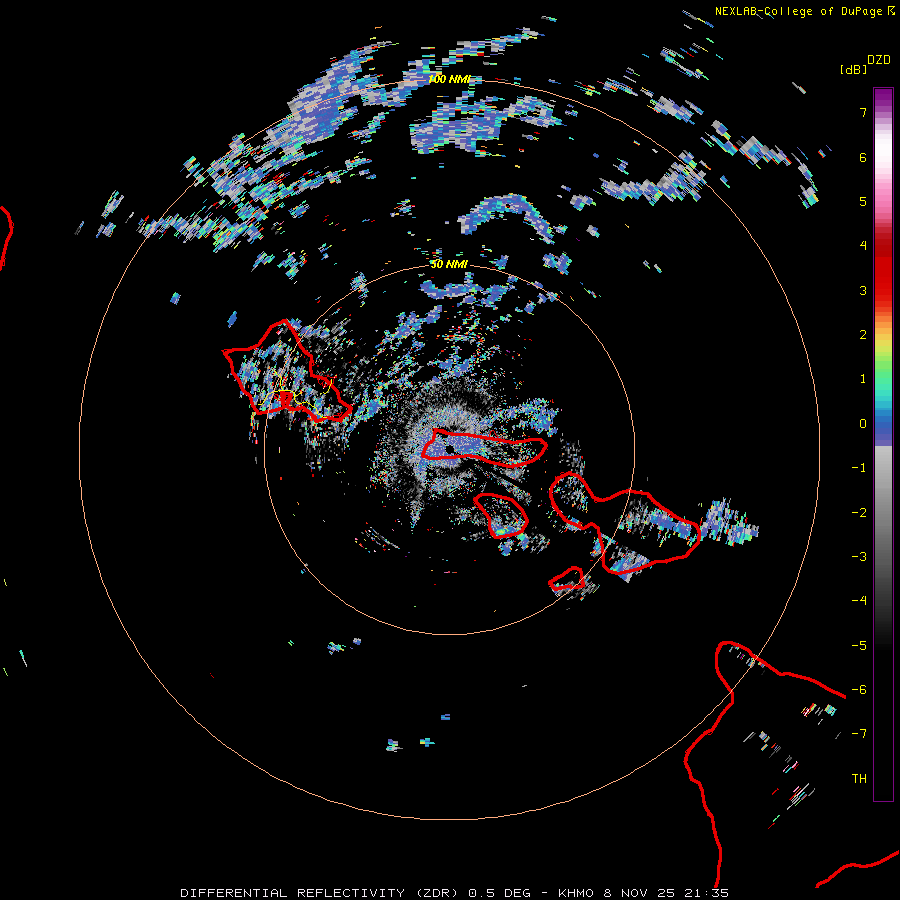Screen dimensions: 900x900
Task: Click the -4 value on the color scale
Action: click(x=859, y=600)
